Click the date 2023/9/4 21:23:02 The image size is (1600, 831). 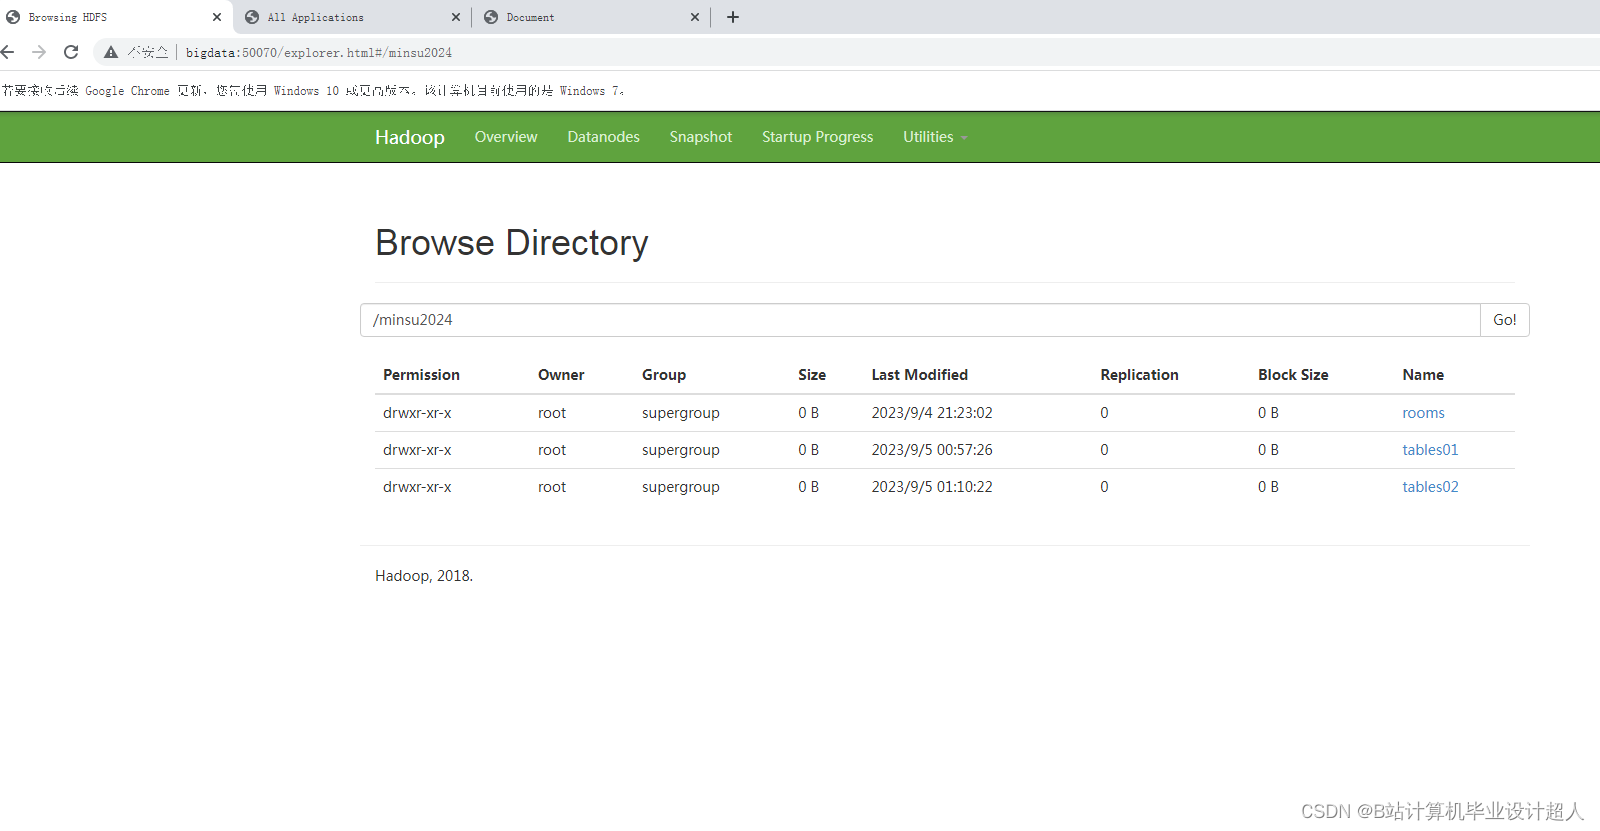(x=932, y=413)
